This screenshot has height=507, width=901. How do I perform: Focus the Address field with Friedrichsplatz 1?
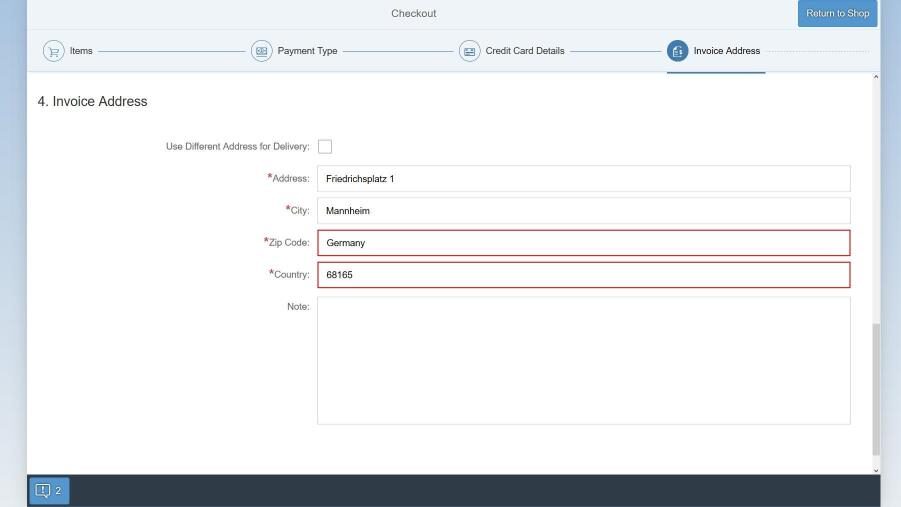583,179
